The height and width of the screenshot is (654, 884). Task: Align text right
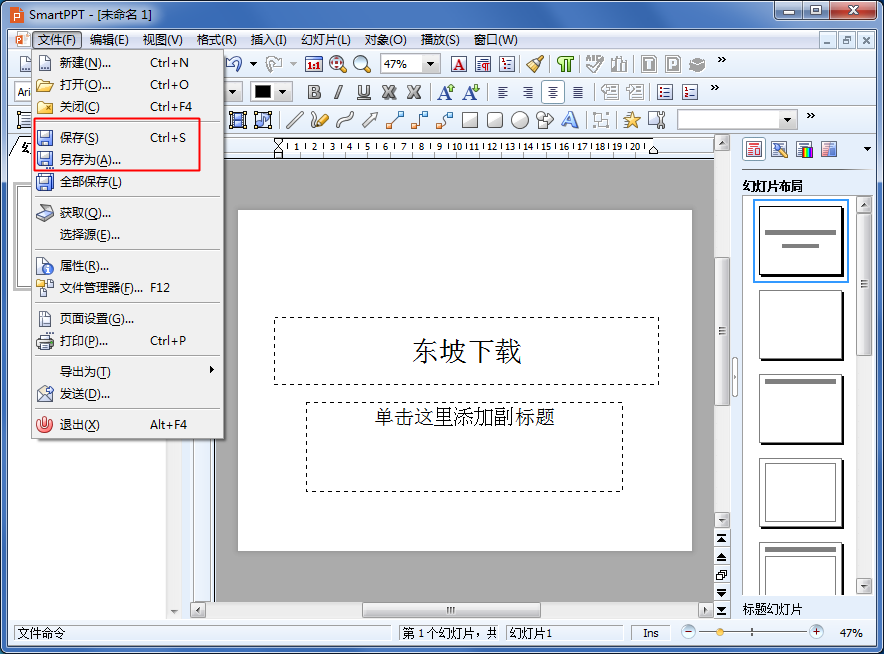point(528,92)
